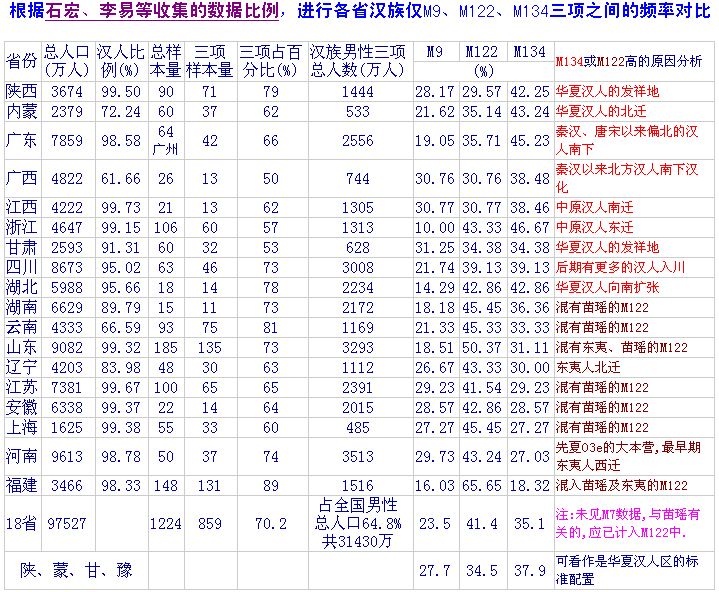Select 混有东夷、苗瑶的M122 reason text
The height and width of the screenshot is (592, 719).
point(622,348)
